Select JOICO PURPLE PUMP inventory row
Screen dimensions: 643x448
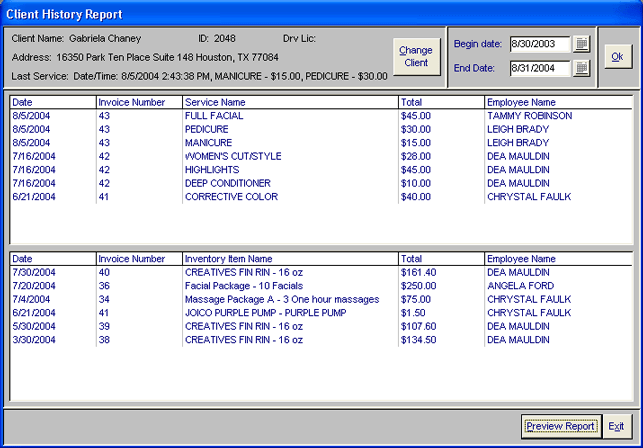(x=321, y=313)
